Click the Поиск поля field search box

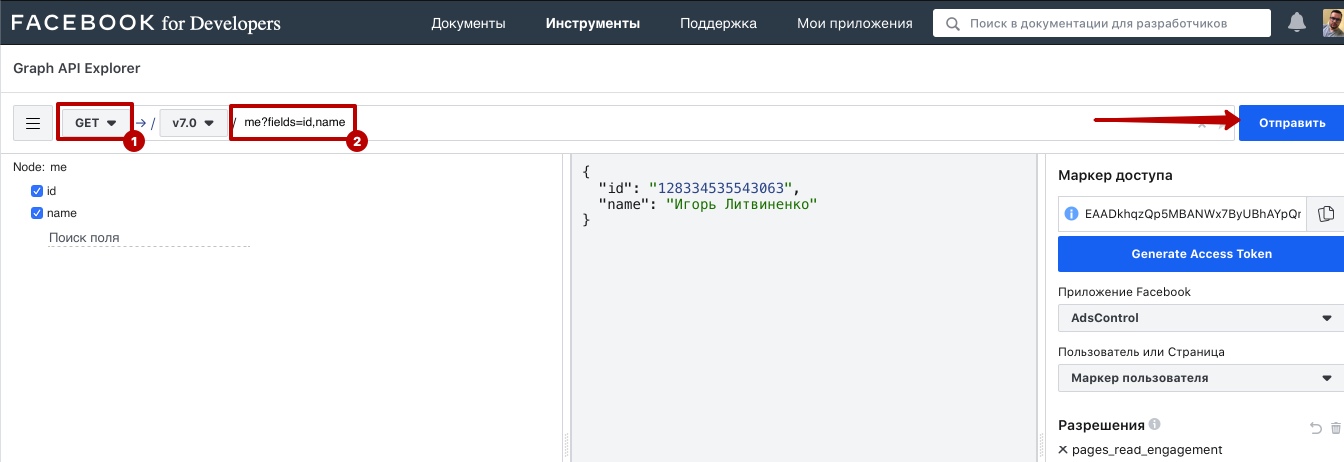click(149, 238)
